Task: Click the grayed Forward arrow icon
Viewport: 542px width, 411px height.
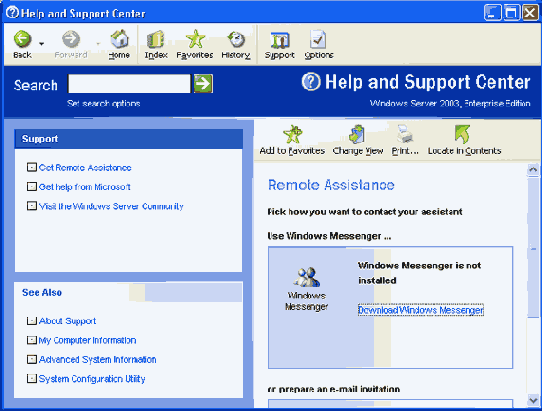Action: pyautogui.click(x=71, y=39)
